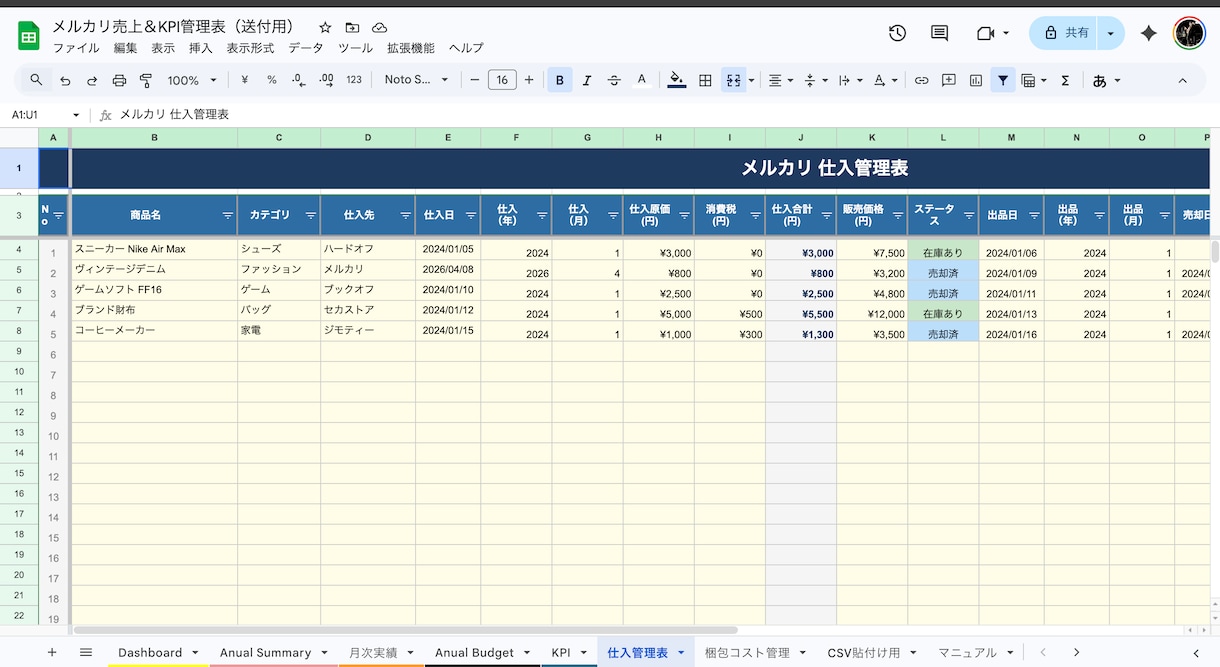Switch to the Dashboard sheet tab

tap(150, 652)
